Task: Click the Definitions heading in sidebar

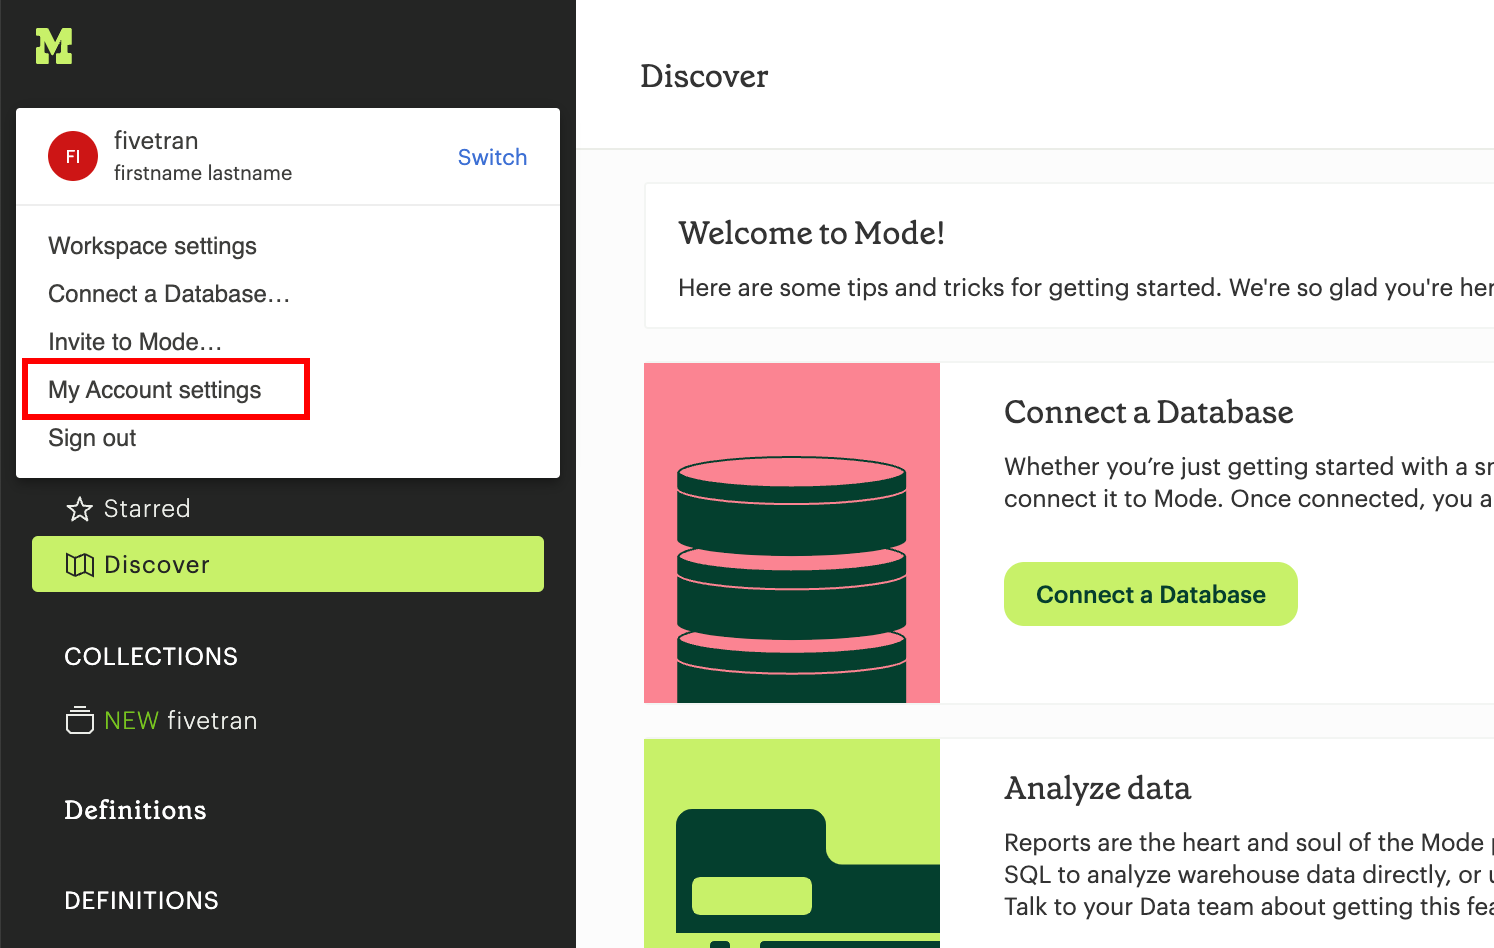Action: 135,810
